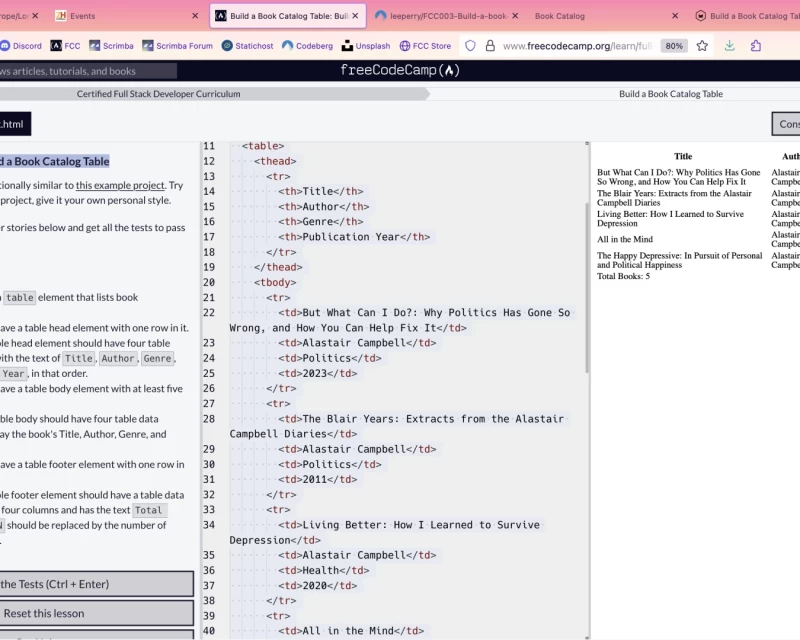
Task: Open the 80% page zoom control
Action: [x=672, y=45]
